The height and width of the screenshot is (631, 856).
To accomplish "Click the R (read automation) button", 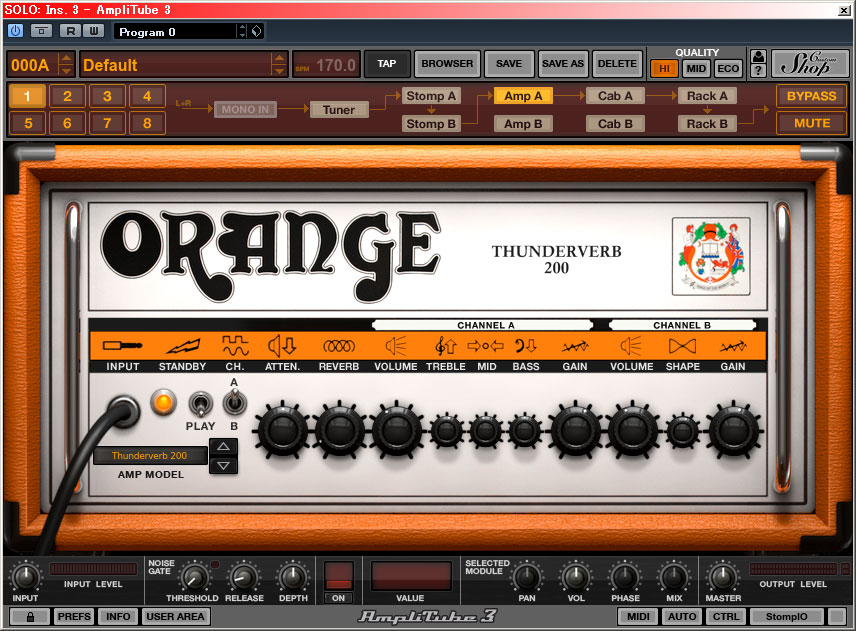I will pos(70,31).
